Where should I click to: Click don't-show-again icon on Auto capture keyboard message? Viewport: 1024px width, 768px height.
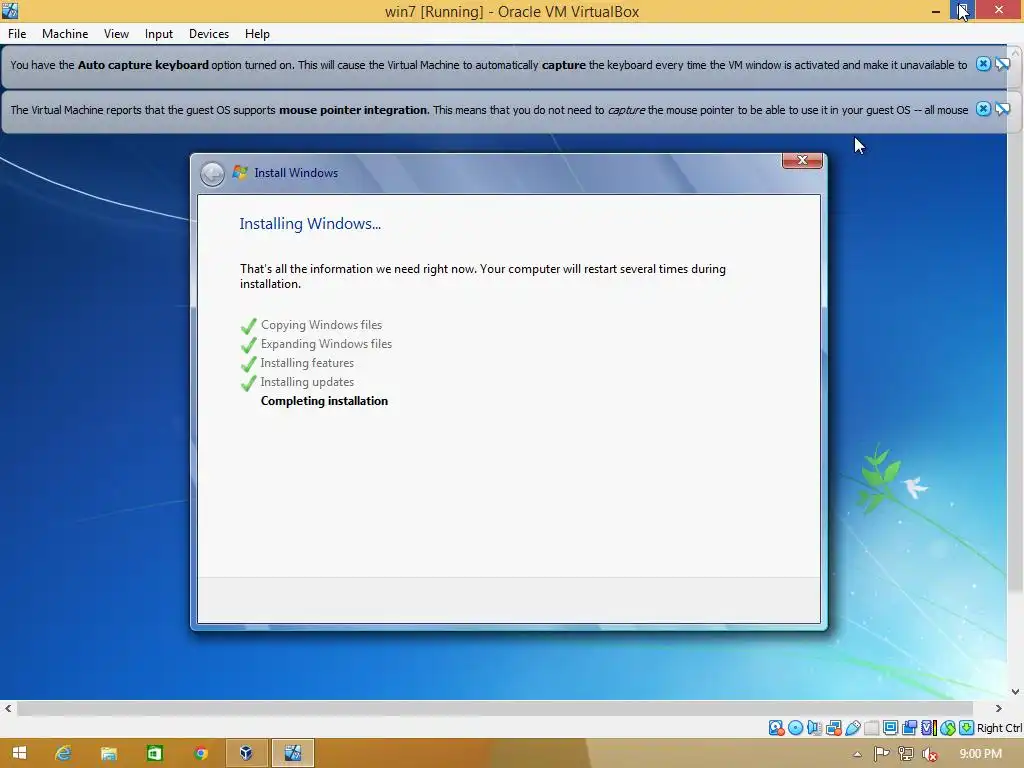click(1002, 64)
